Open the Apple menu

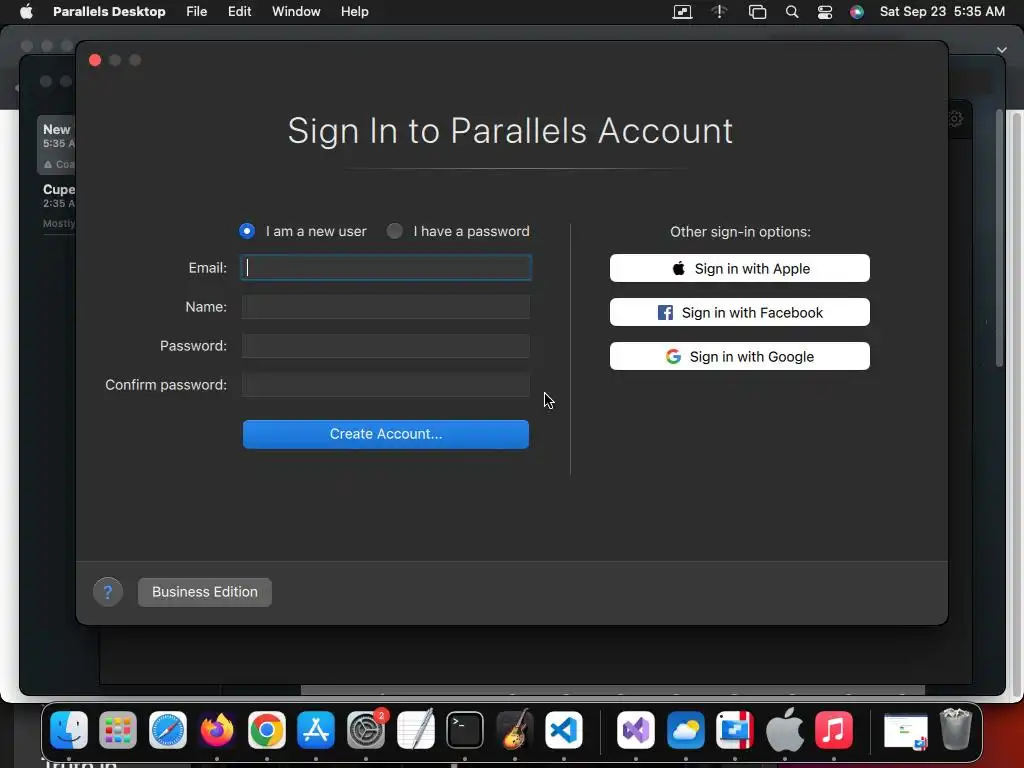26,11
